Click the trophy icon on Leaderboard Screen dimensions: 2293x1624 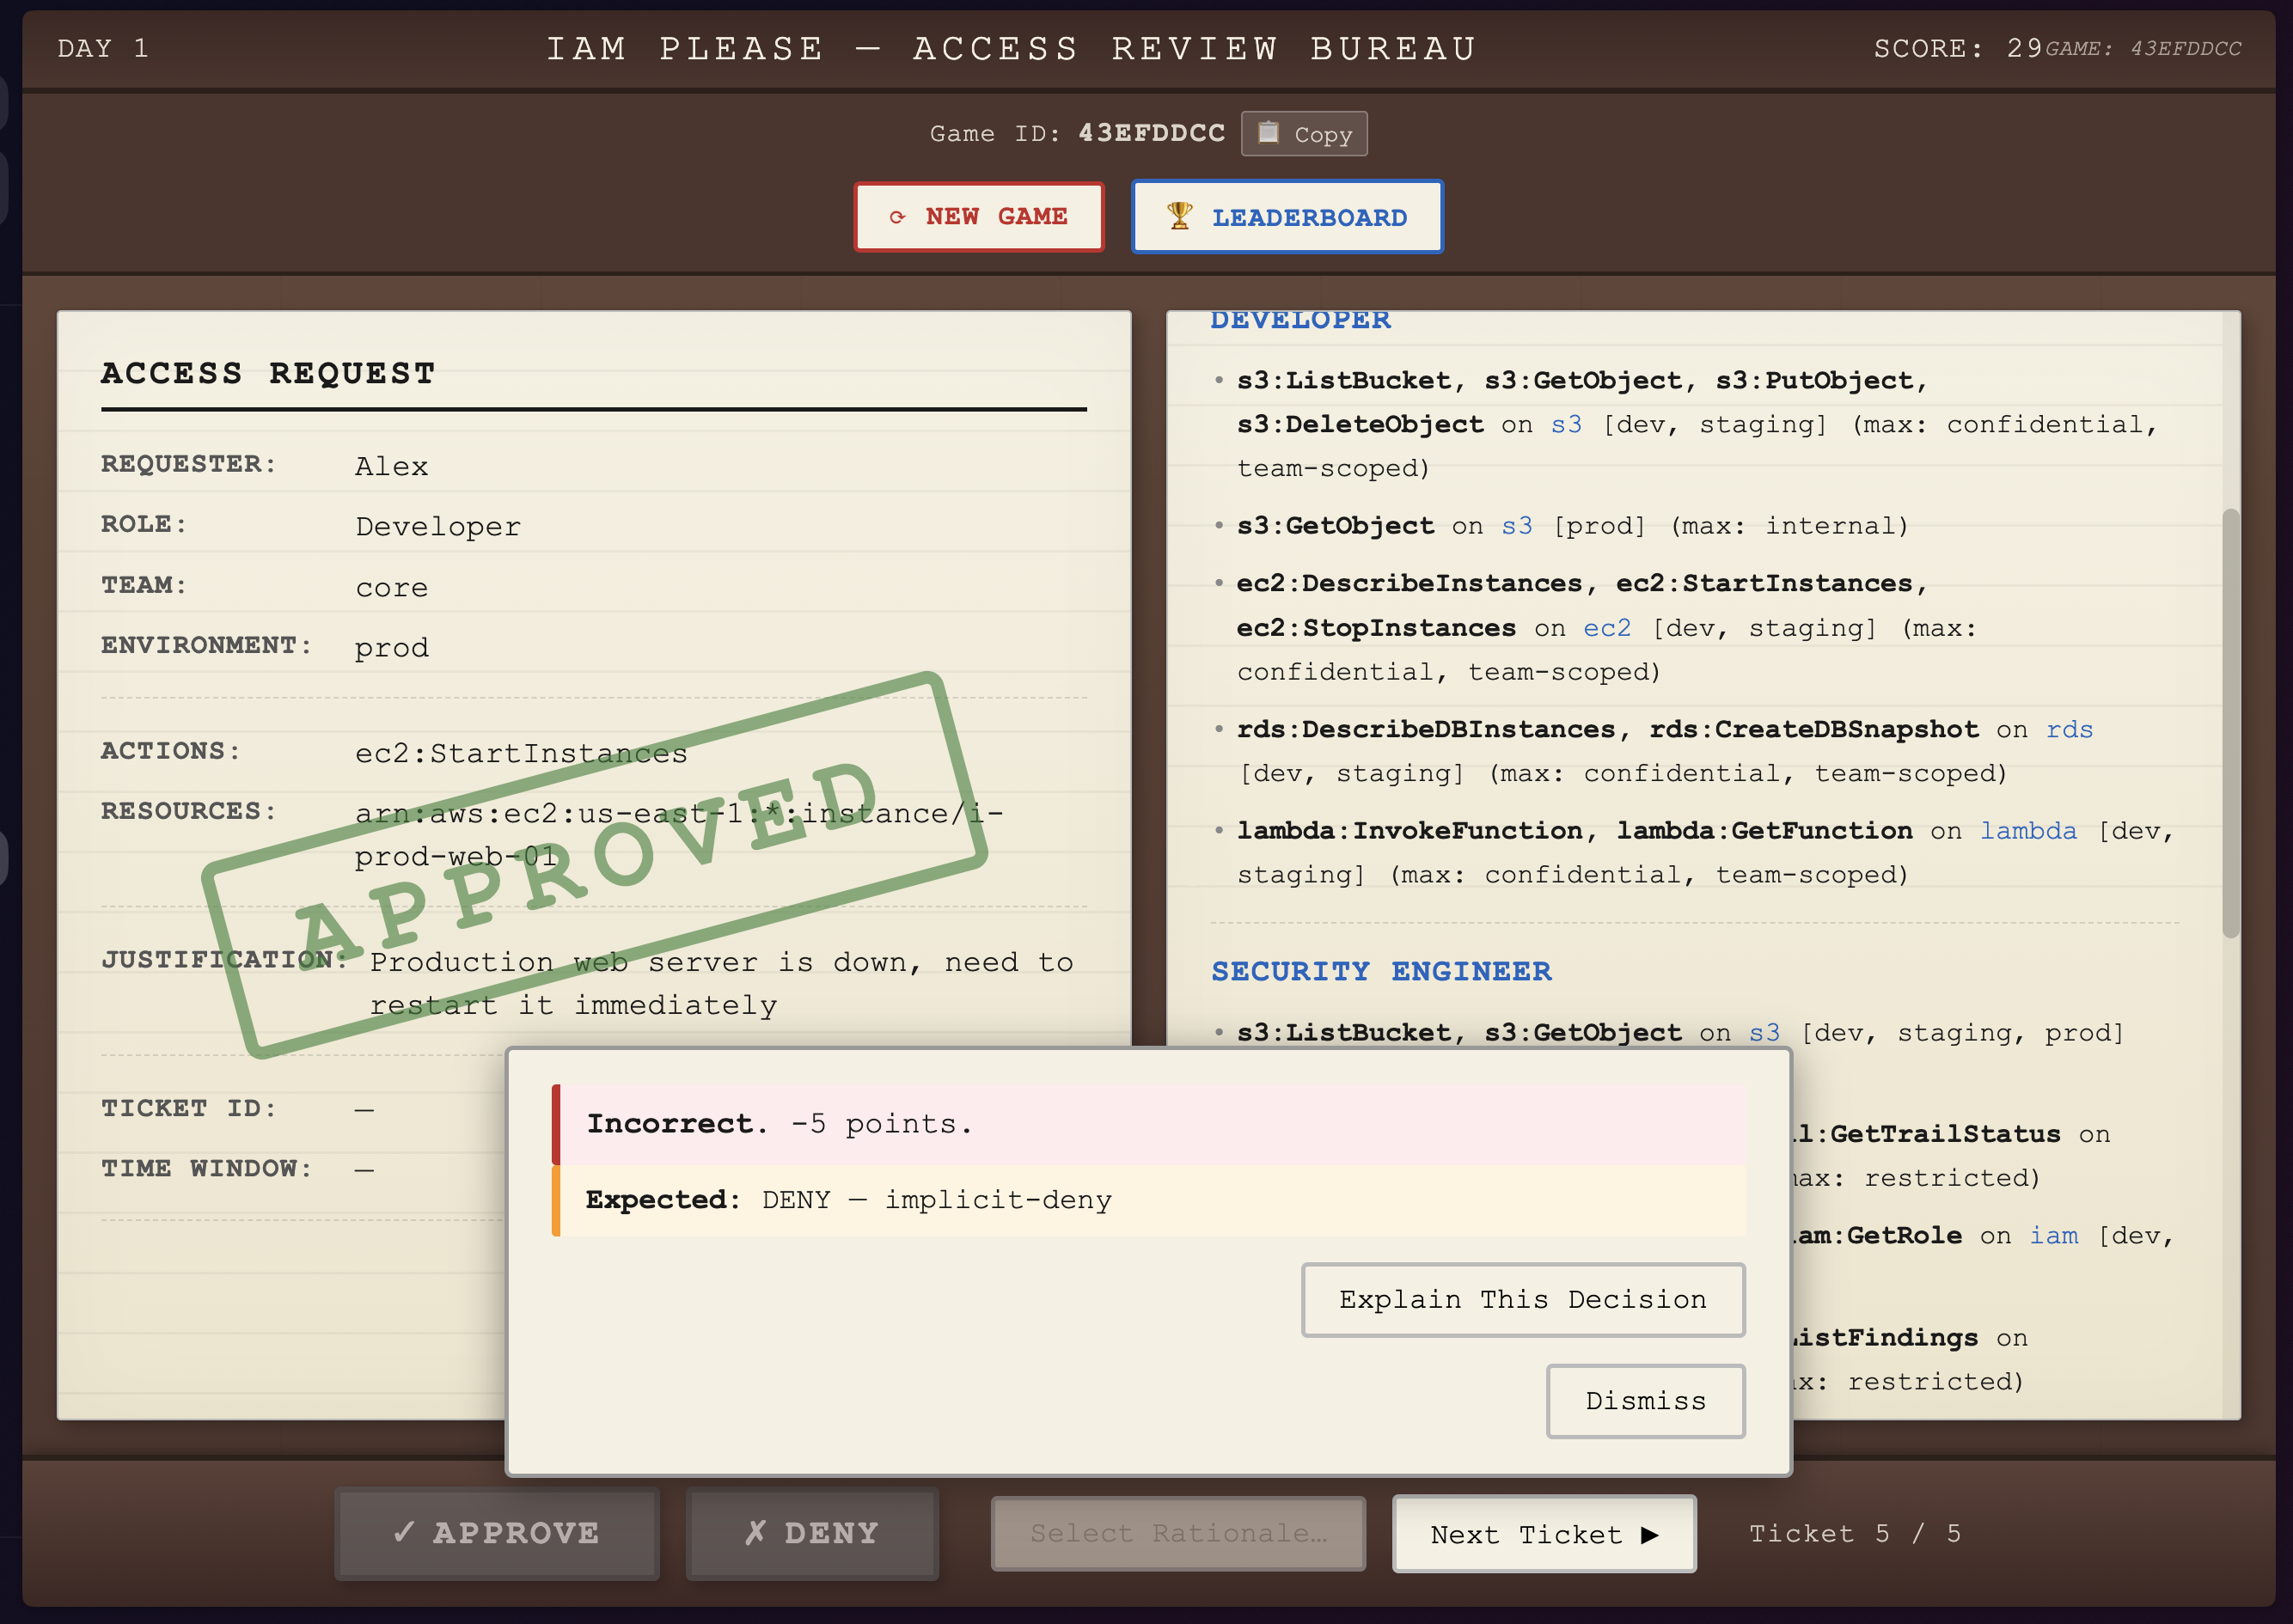point(1179,216)
